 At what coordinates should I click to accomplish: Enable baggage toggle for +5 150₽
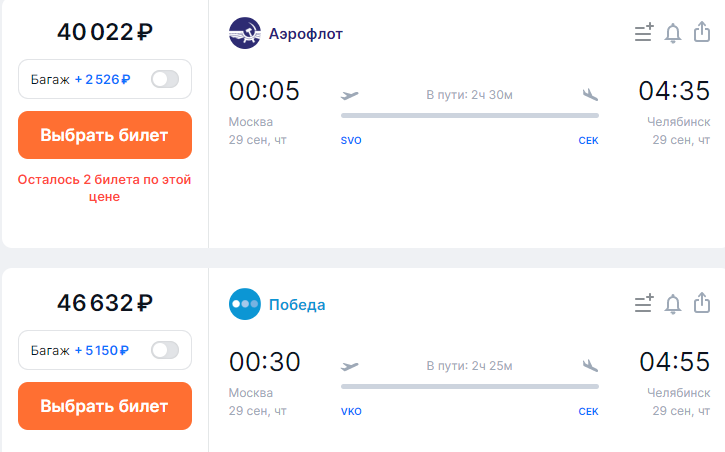165,350
